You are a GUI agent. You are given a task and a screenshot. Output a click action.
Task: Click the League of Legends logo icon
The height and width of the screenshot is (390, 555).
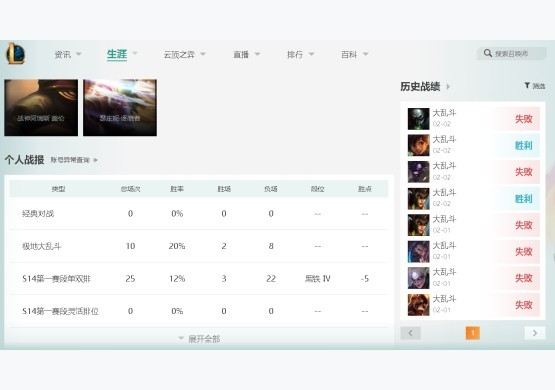(x=16, y=53)
